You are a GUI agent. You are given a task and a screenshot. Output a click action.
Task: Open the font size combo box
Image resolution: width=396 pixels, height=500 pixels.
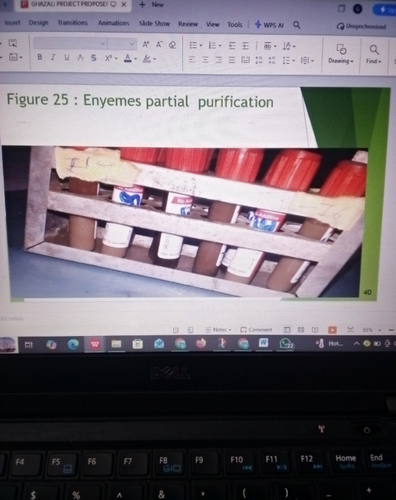[122, 44]
